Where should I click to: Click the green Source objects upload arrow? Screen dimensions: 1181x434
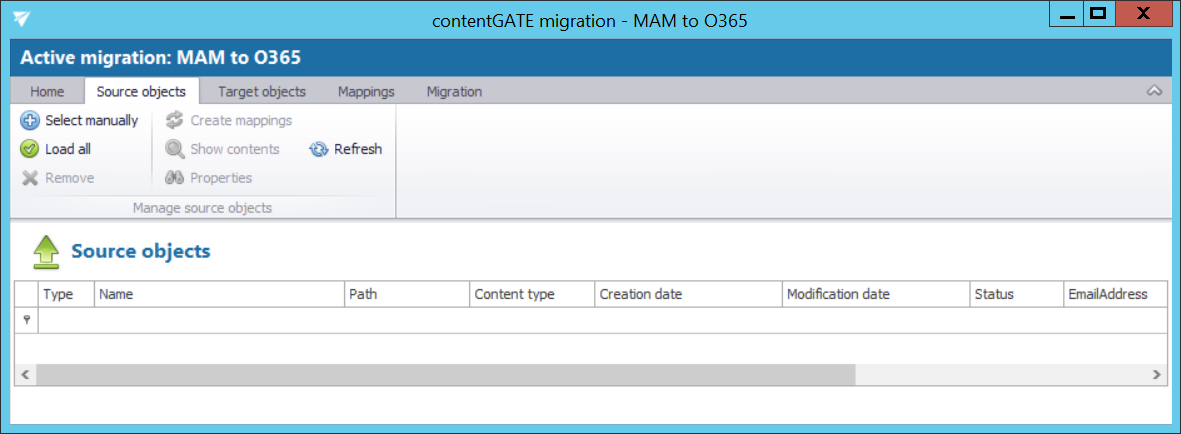(x=46, y=252)
